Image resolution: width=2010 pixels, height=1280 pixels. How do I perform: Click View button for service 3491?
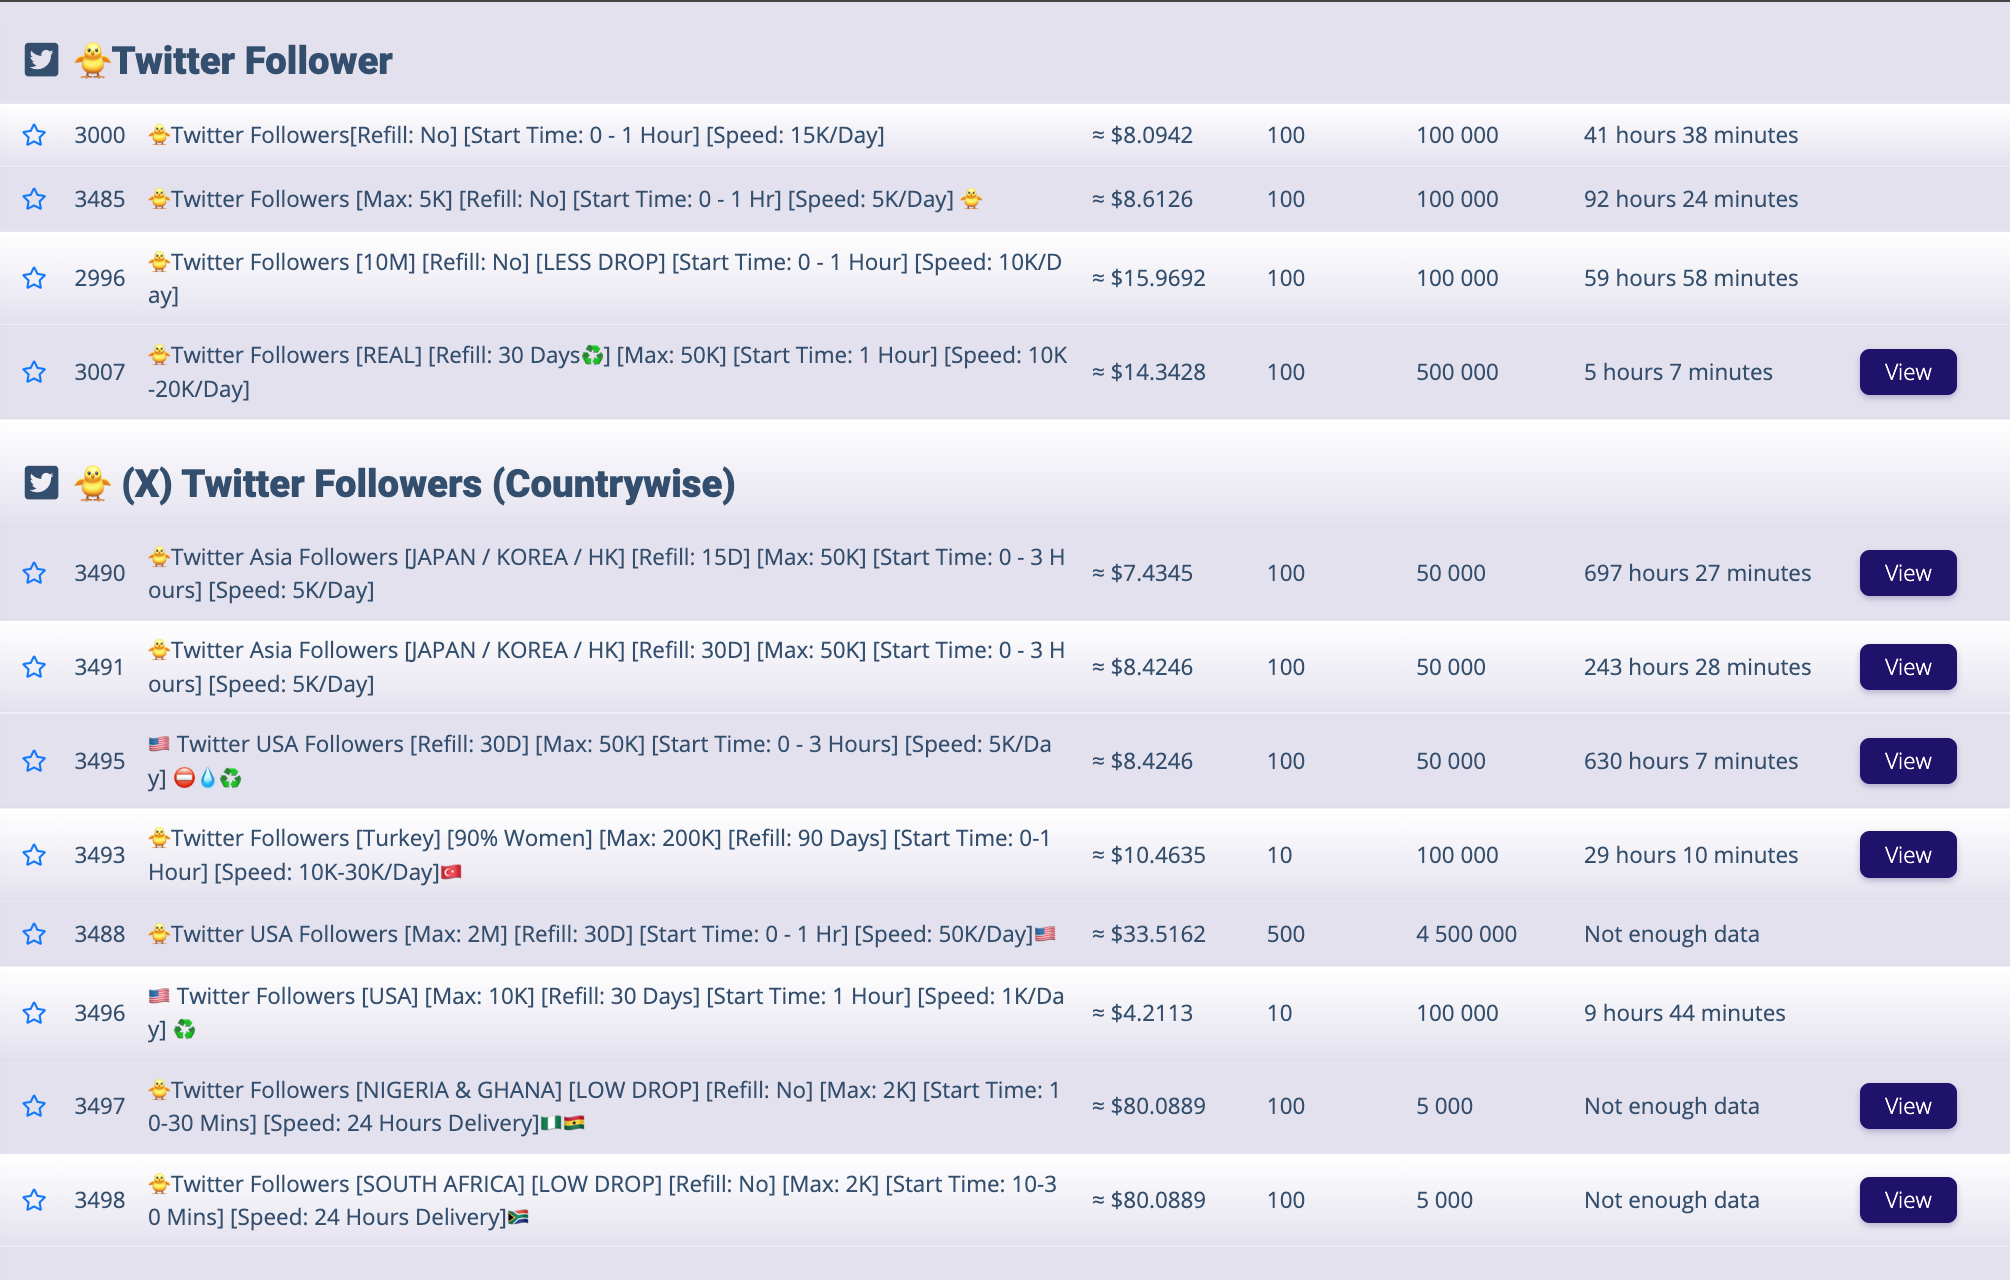point(1908,667)
